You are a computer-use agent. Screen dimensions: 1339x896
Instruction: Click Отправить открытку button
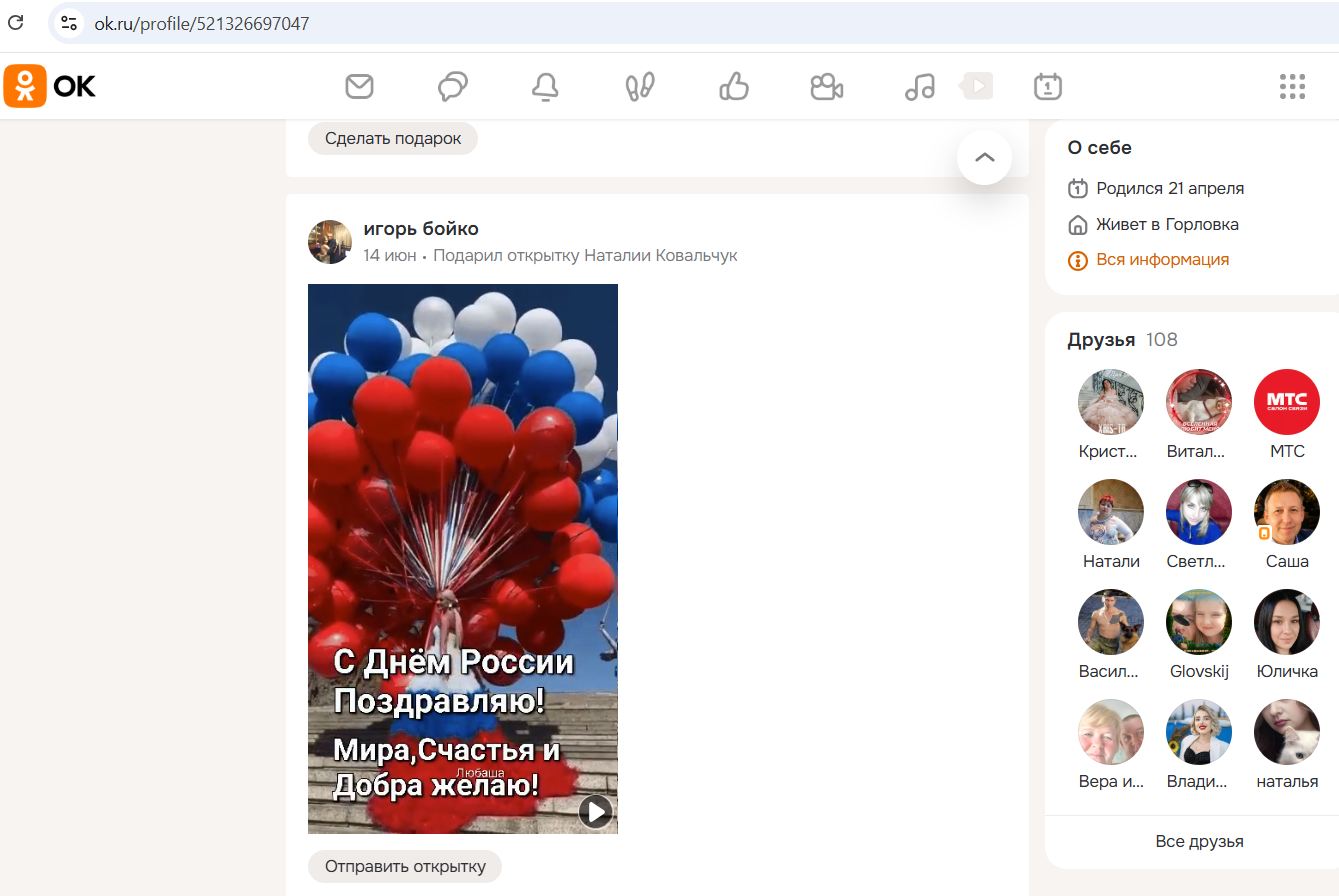[x=405, y=866]
